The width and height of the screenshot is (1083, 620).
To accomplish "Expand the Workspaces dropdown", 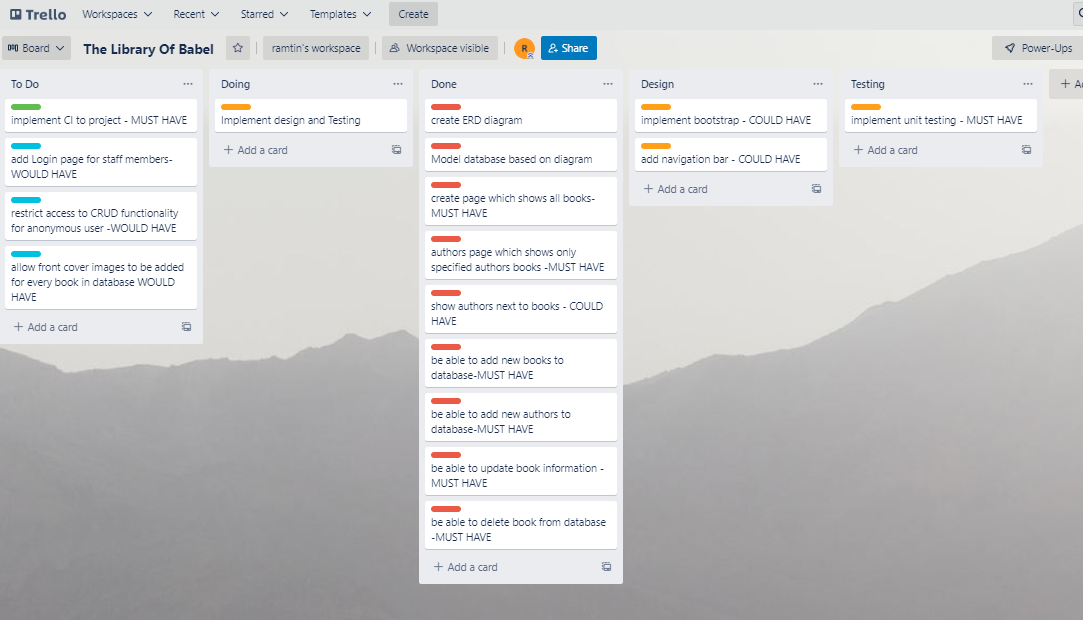I will pyautogui.click(x=117, y=14).
